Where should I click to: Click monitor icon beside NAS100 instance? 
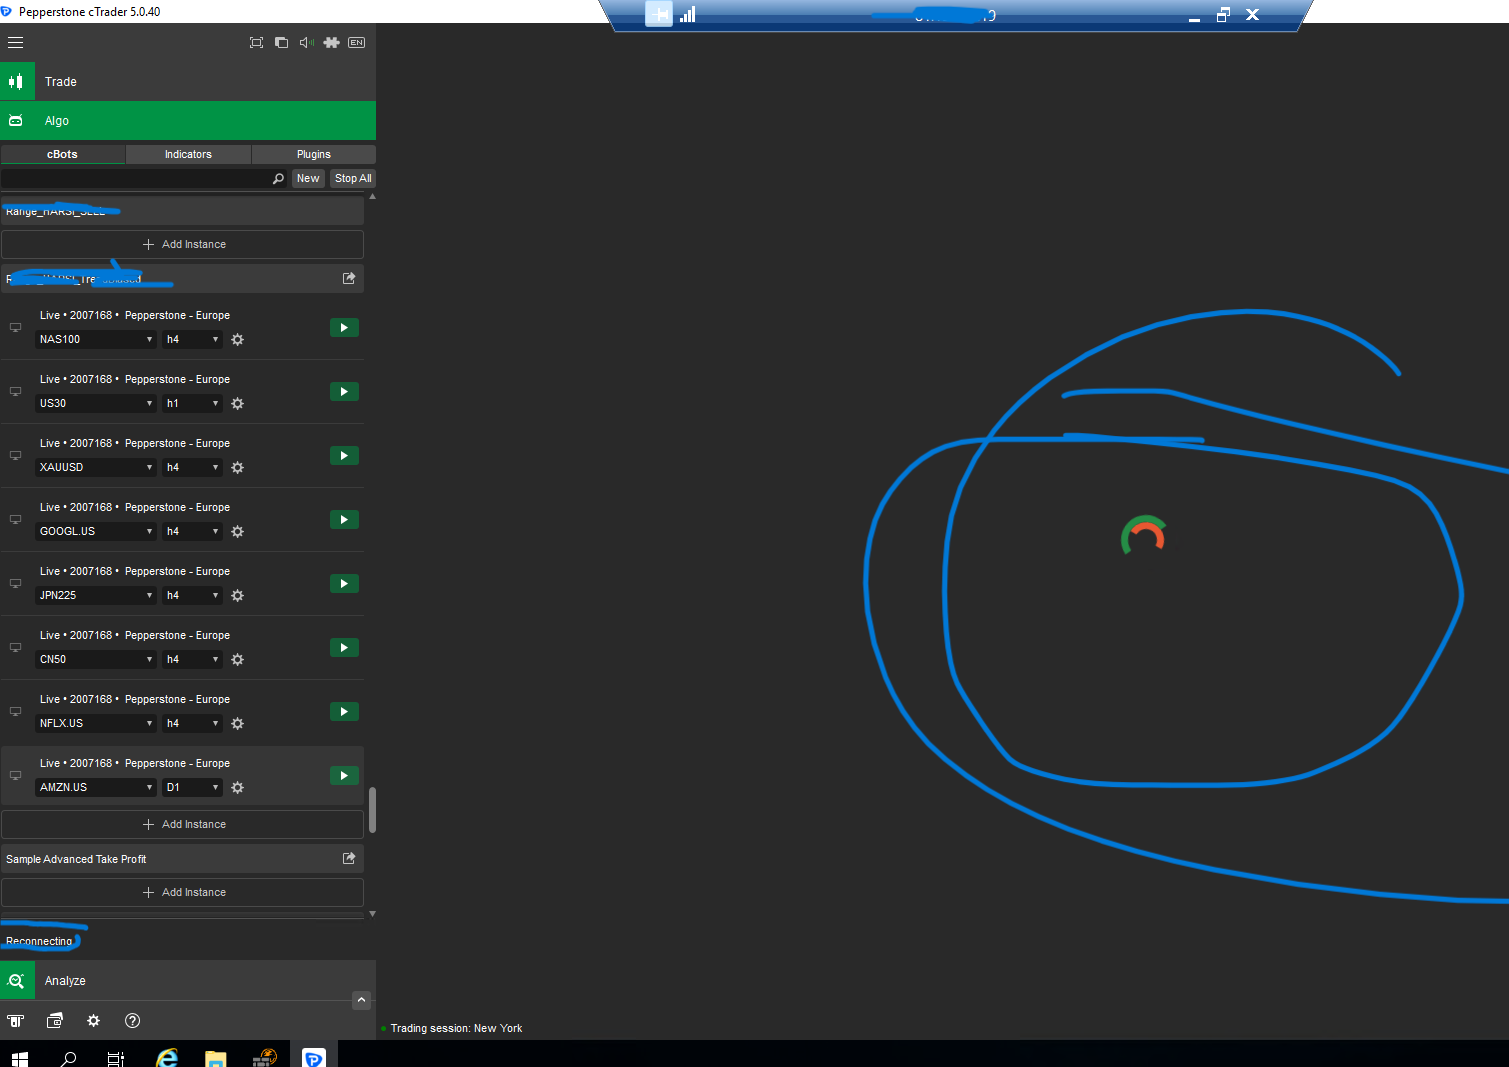[x=15, y=328]
